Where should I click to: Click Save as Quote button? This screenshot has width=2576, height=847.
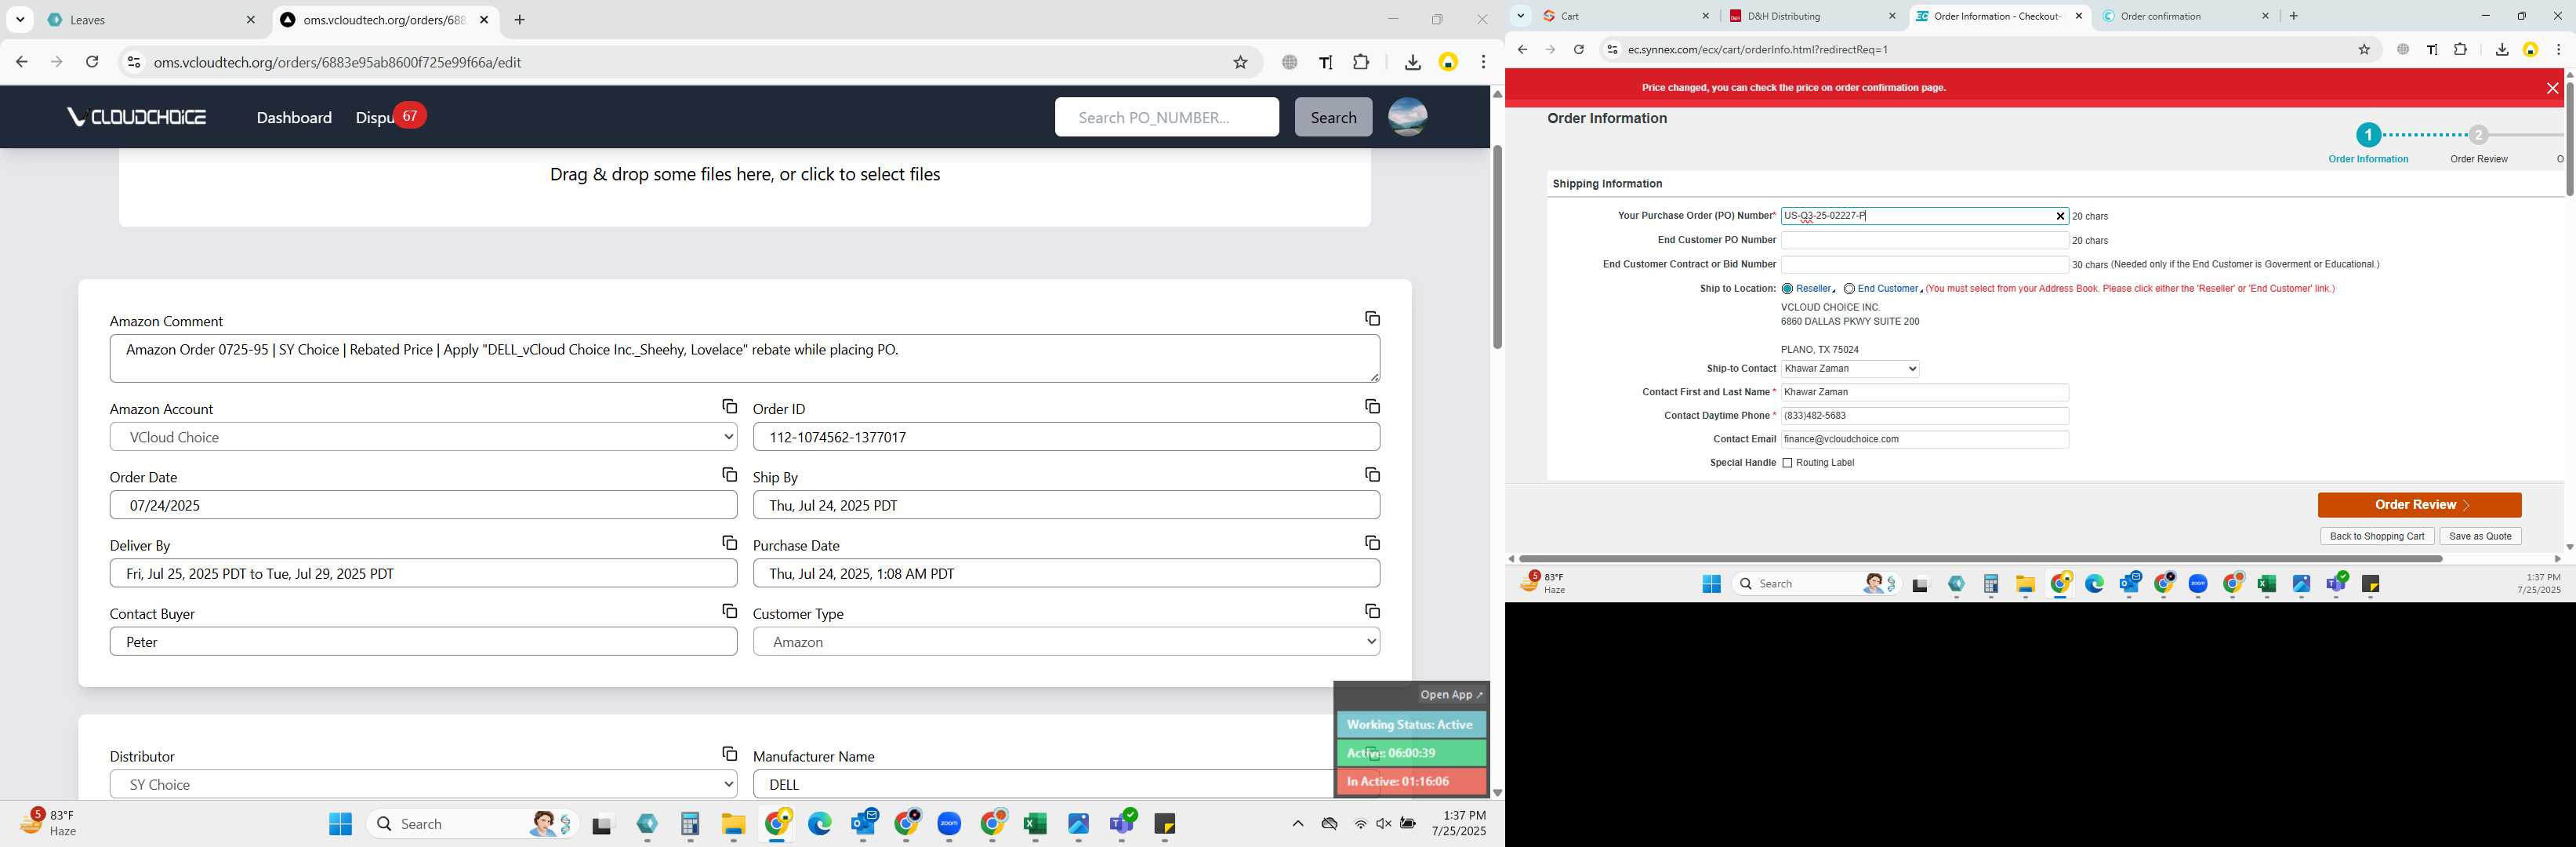point(2480,536)
